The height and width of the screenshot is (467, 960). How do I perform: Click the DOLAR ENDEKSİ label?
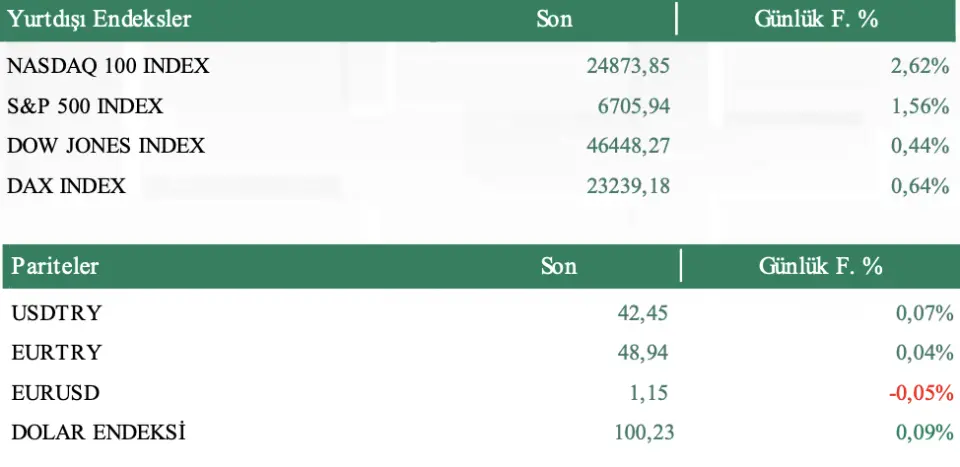(x=99, y=433)
